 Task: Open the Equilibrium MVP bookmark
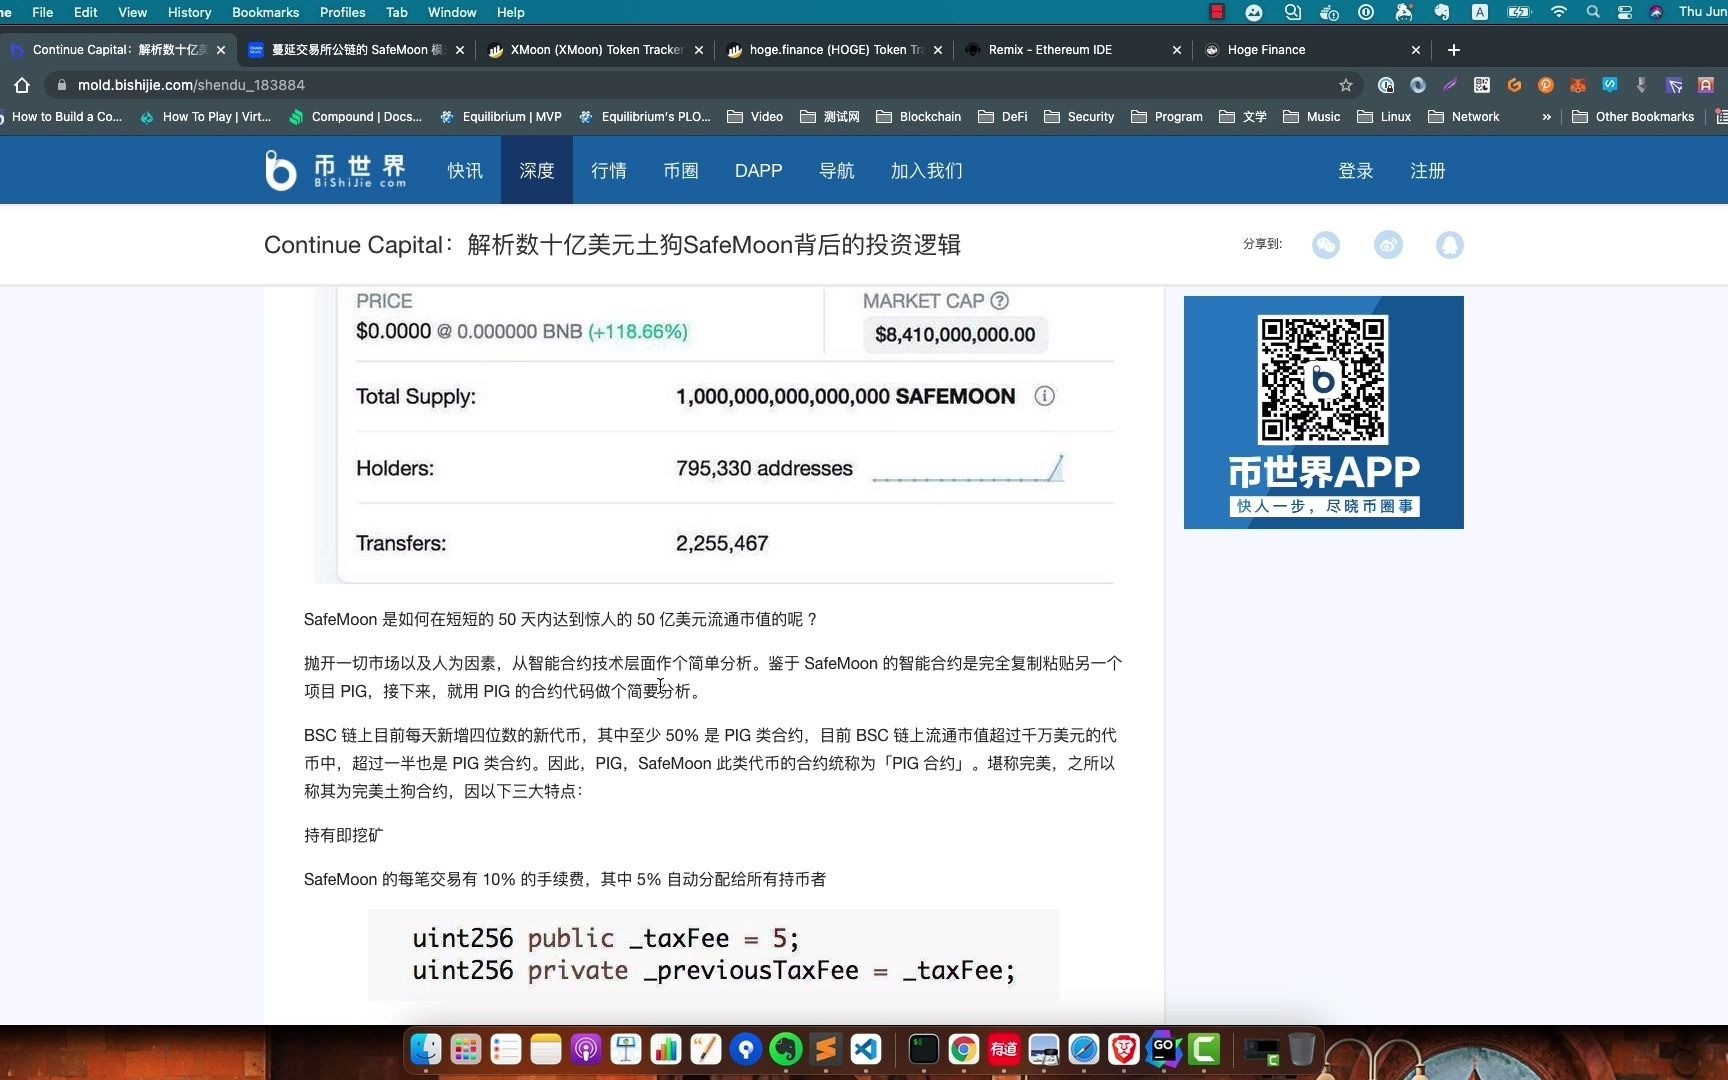point(500,117)
